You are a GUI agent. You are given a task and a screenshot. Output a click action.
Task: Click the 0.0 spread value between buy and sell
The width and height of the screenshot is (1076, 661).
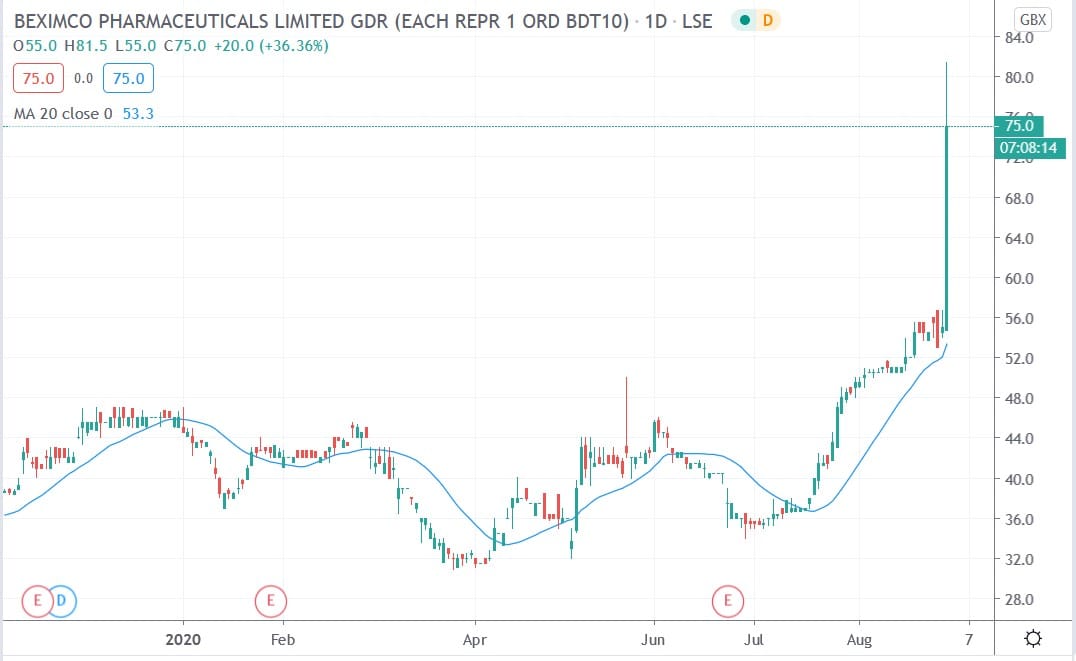coord(83,78)
